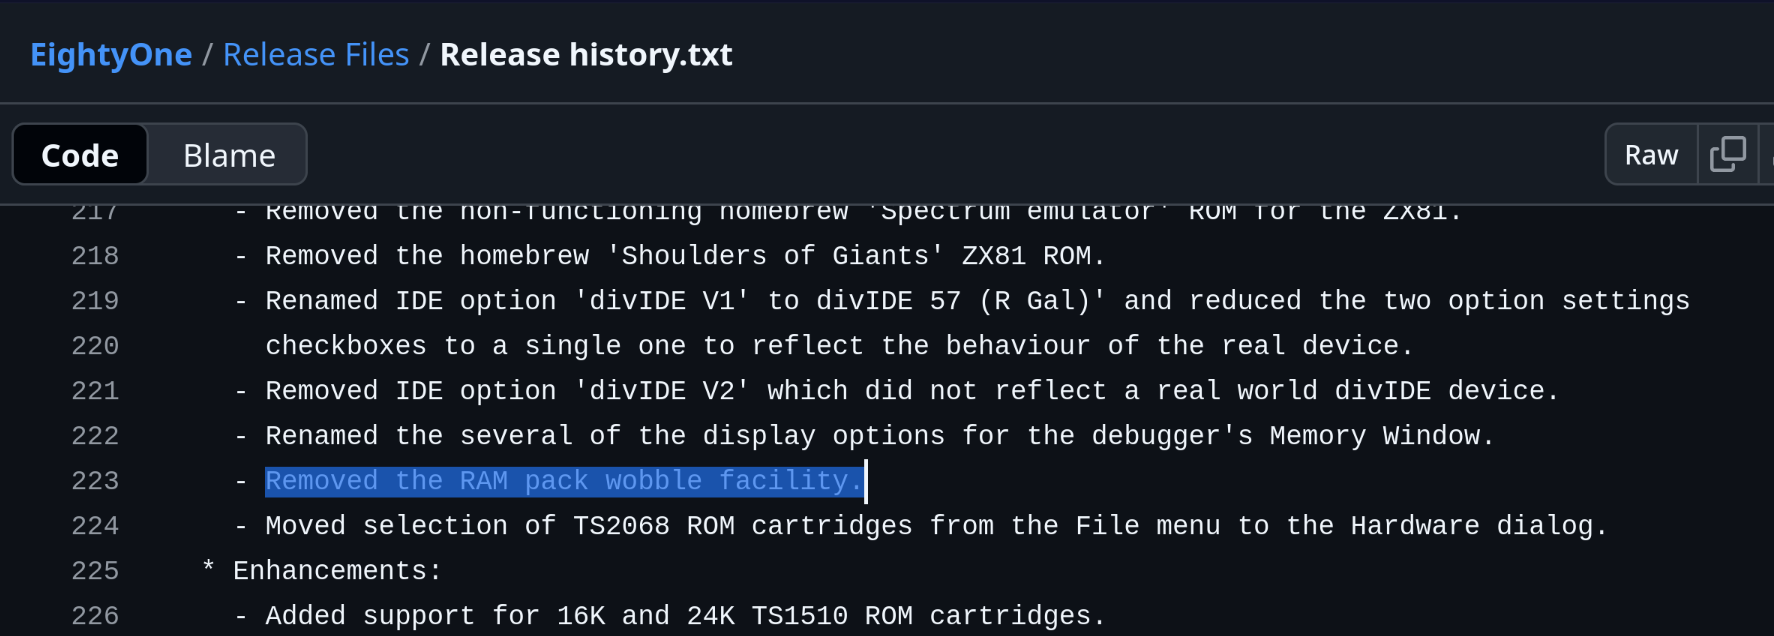Image resolution: width=1774 pixels, height=636 pixels.
Task: Click the 'Added support for 16K' line
Action: coord(684,616)
